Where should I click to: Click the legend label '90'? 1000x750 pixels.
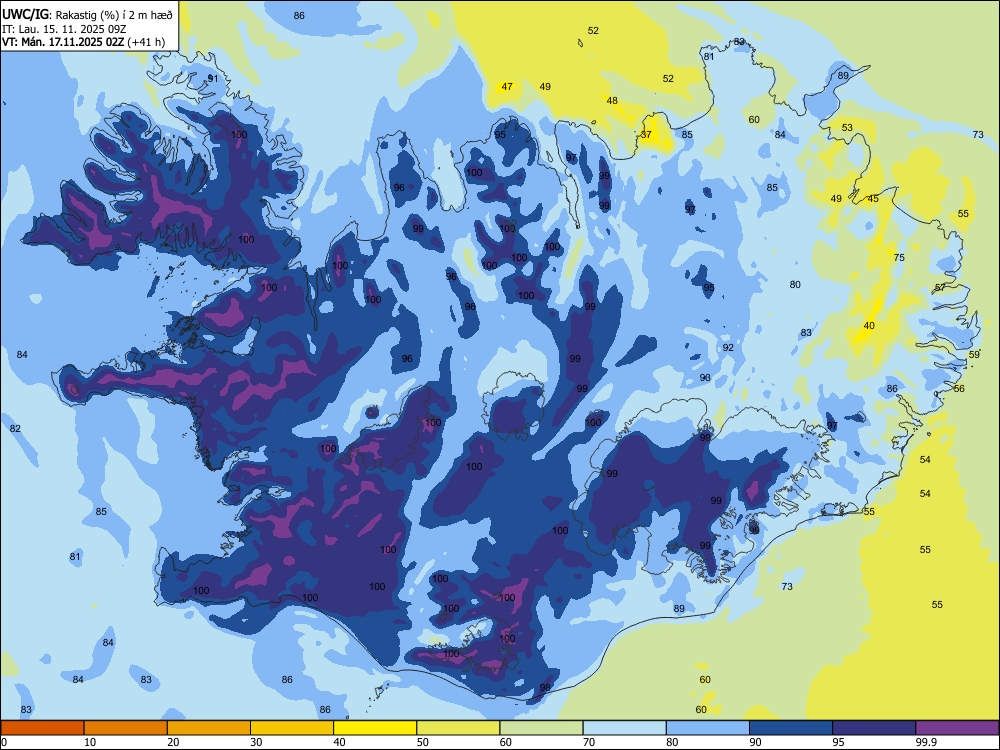pyautogui.click(x=755, y=742)
